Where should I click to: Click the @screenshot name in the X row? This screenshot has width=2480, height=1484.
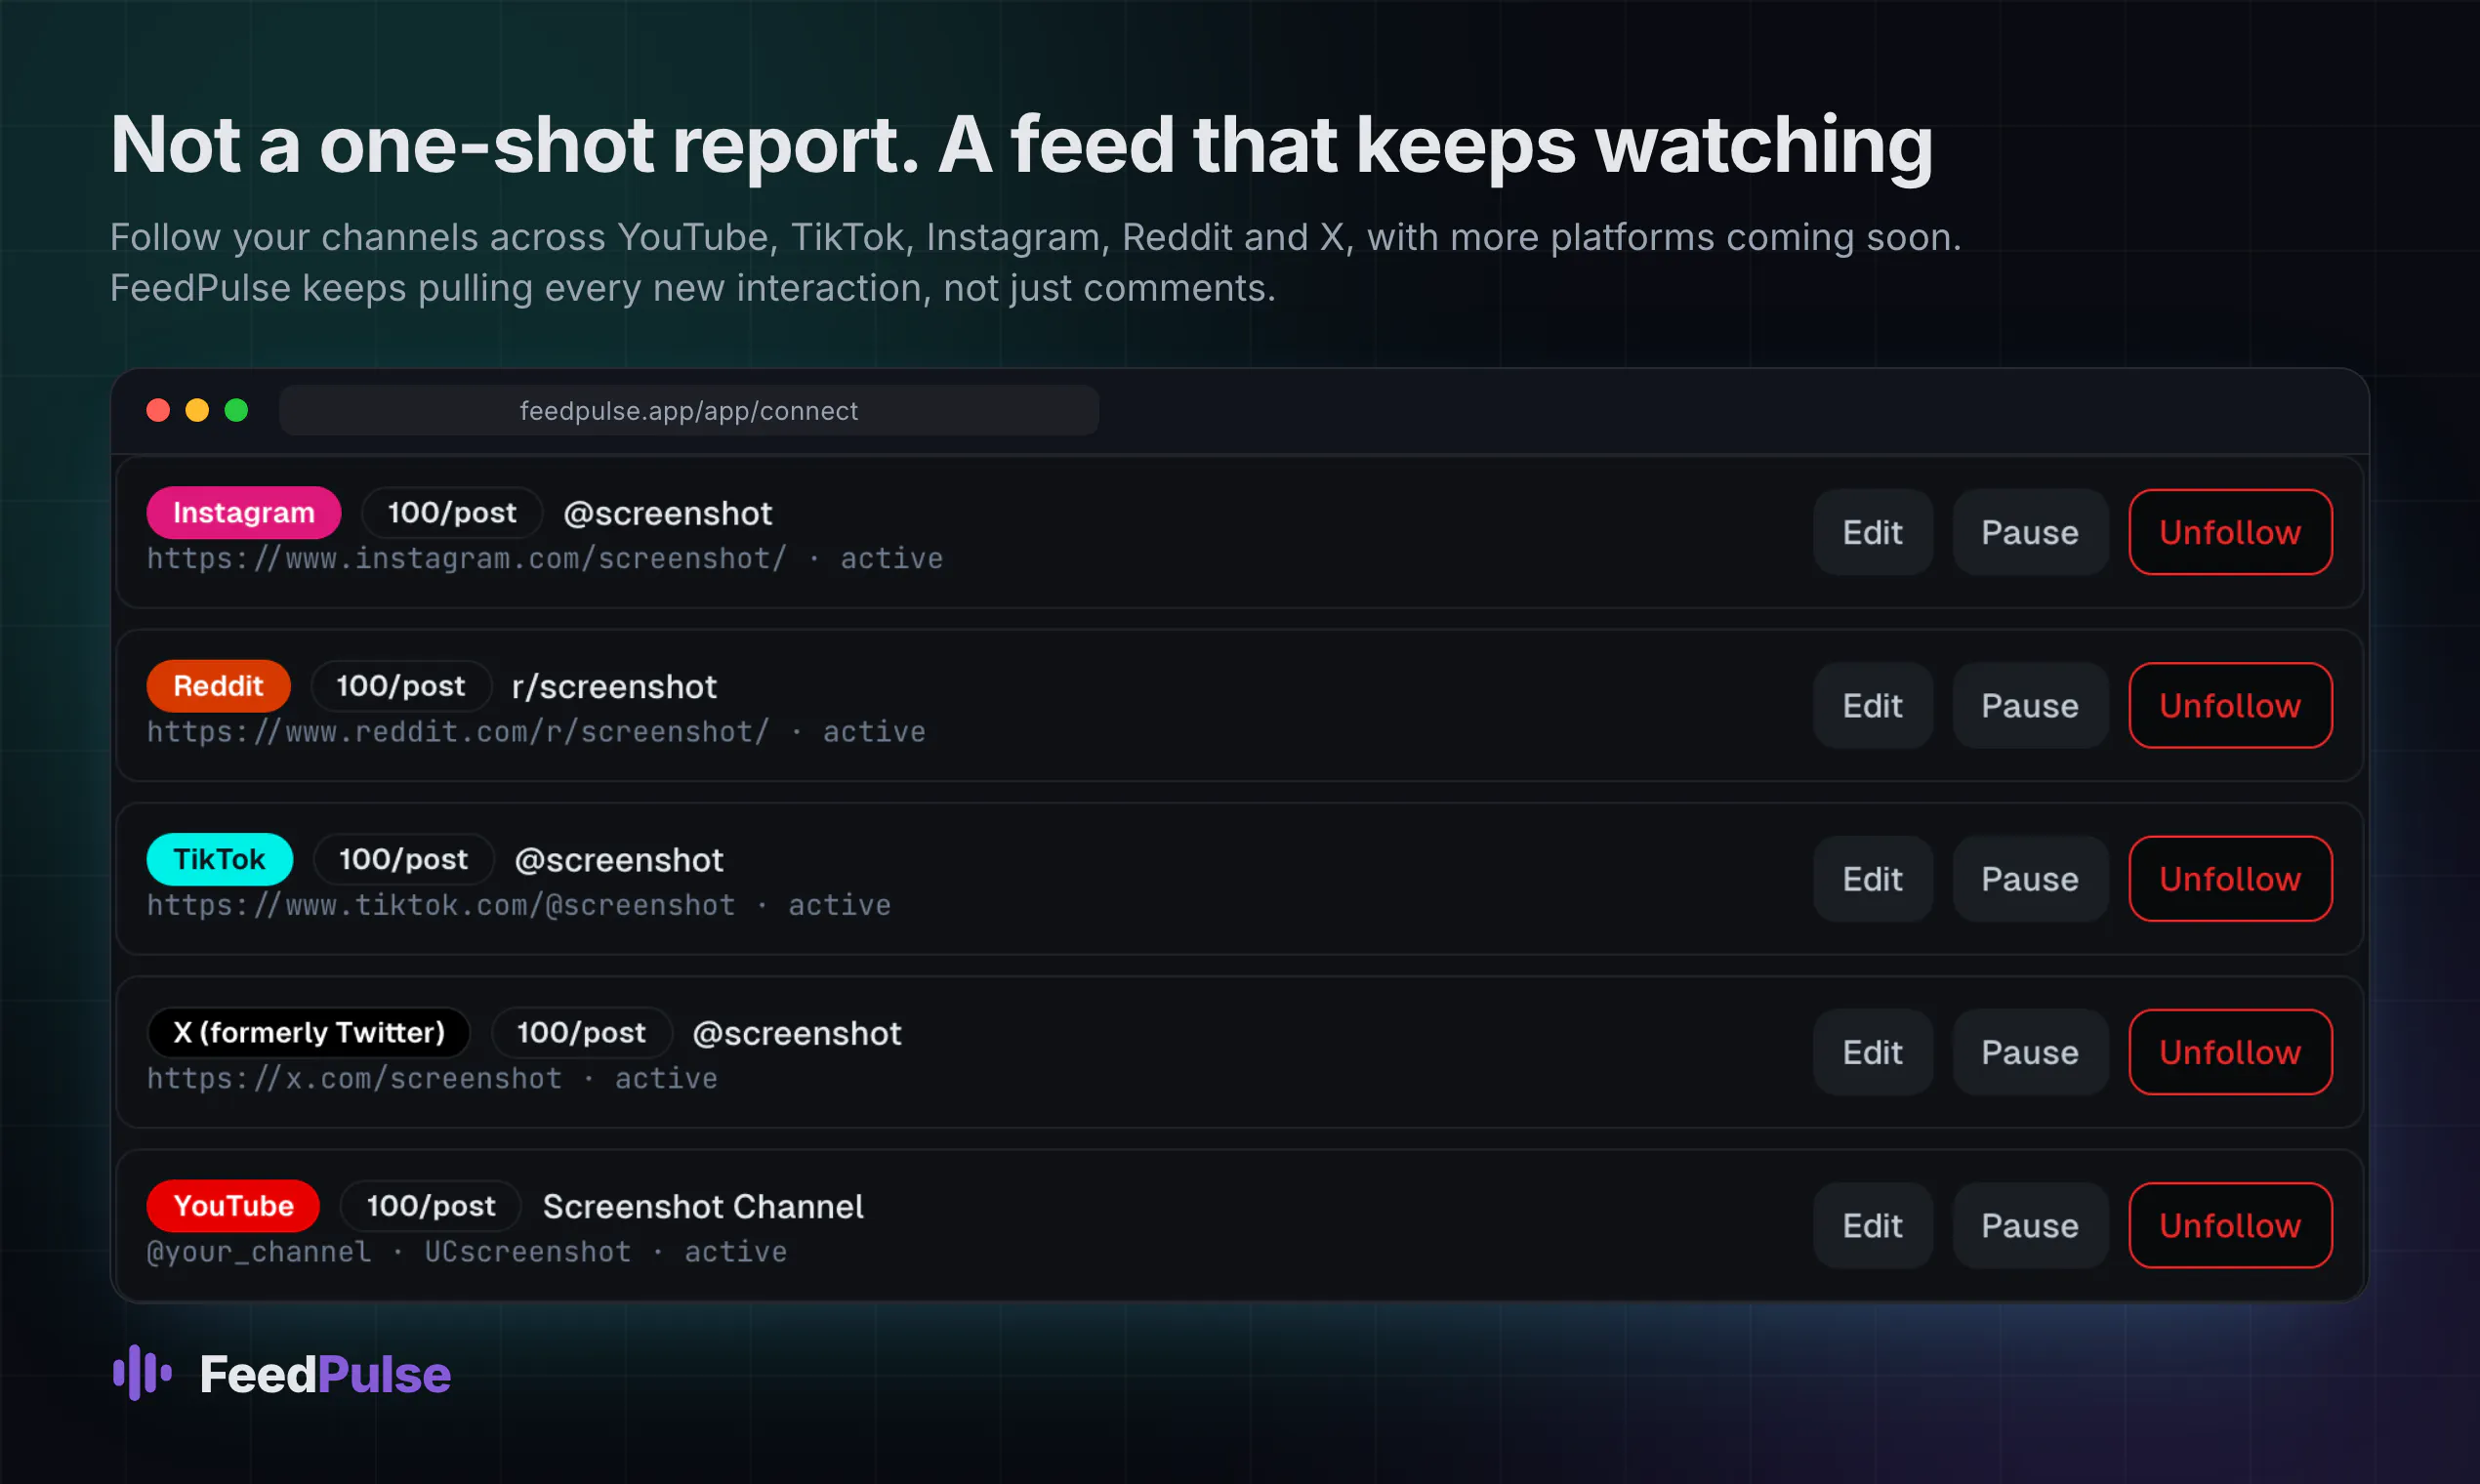(x=797, y=1034)
